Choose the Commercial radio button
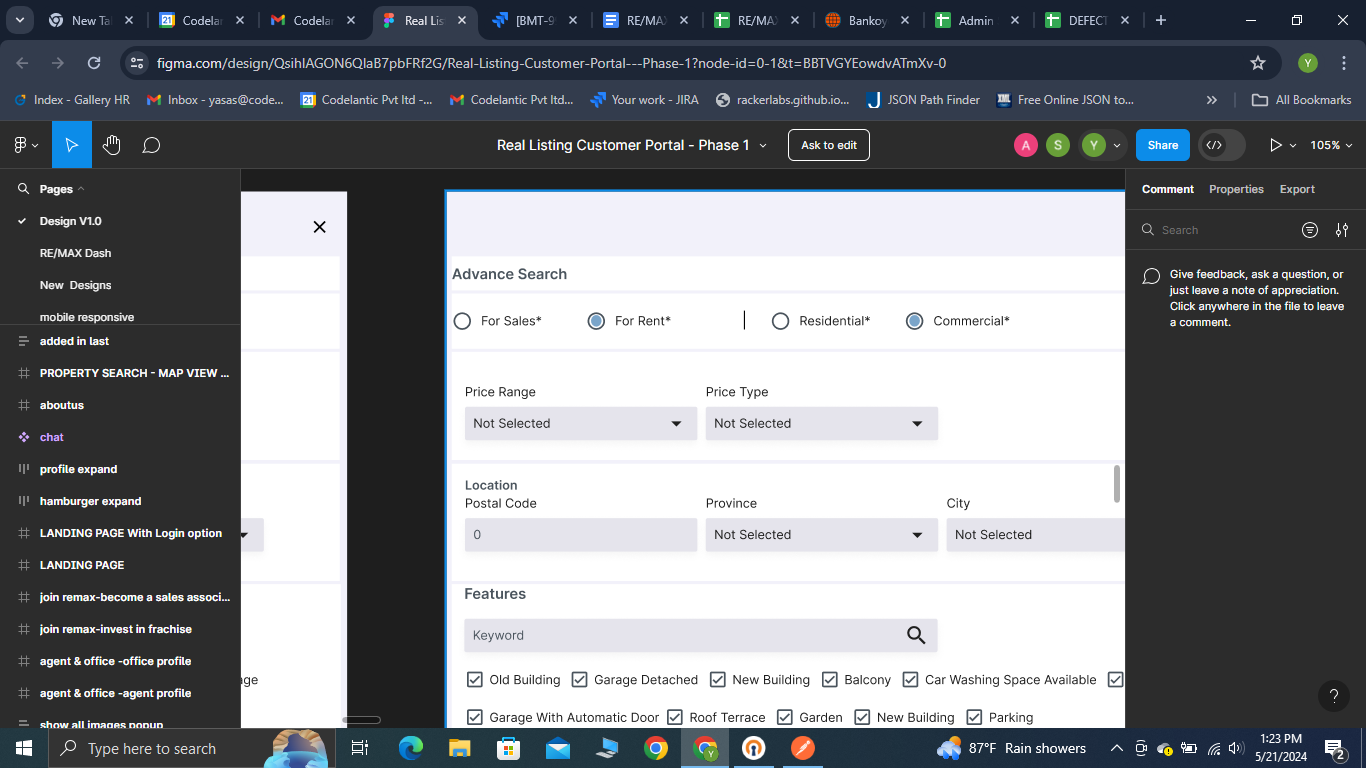1366x768 pixels. click(x=914, y=321)
